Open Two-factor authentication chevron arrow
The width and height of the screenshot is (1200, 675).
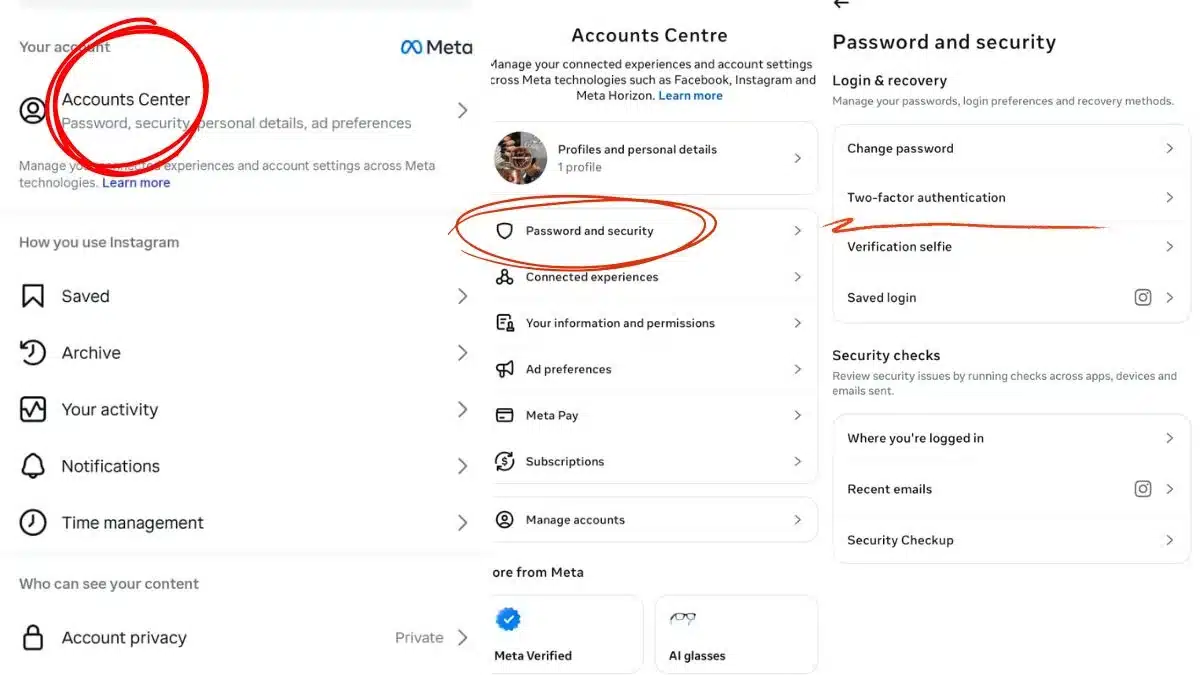tap(1169, 198)
